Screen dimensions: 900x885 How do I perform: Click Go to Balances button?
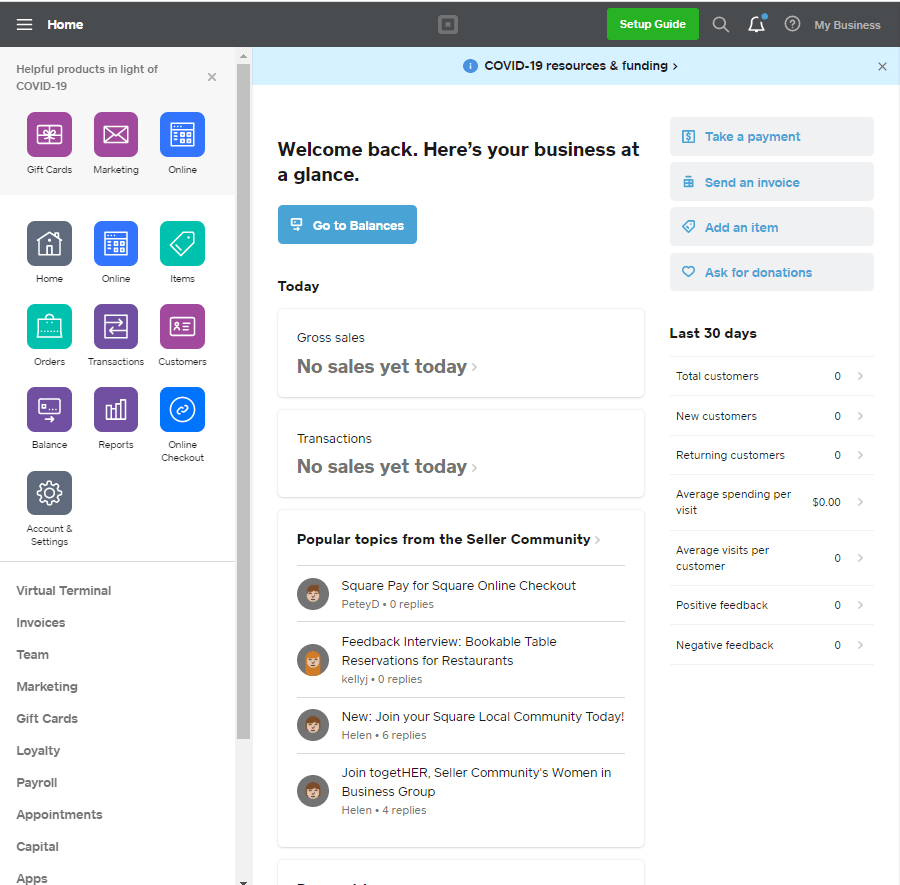pyautogui.click(x=347, y=224)
